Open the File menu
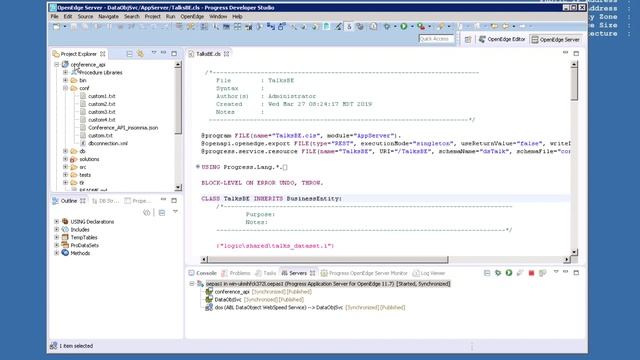 (x=54, y=17)
